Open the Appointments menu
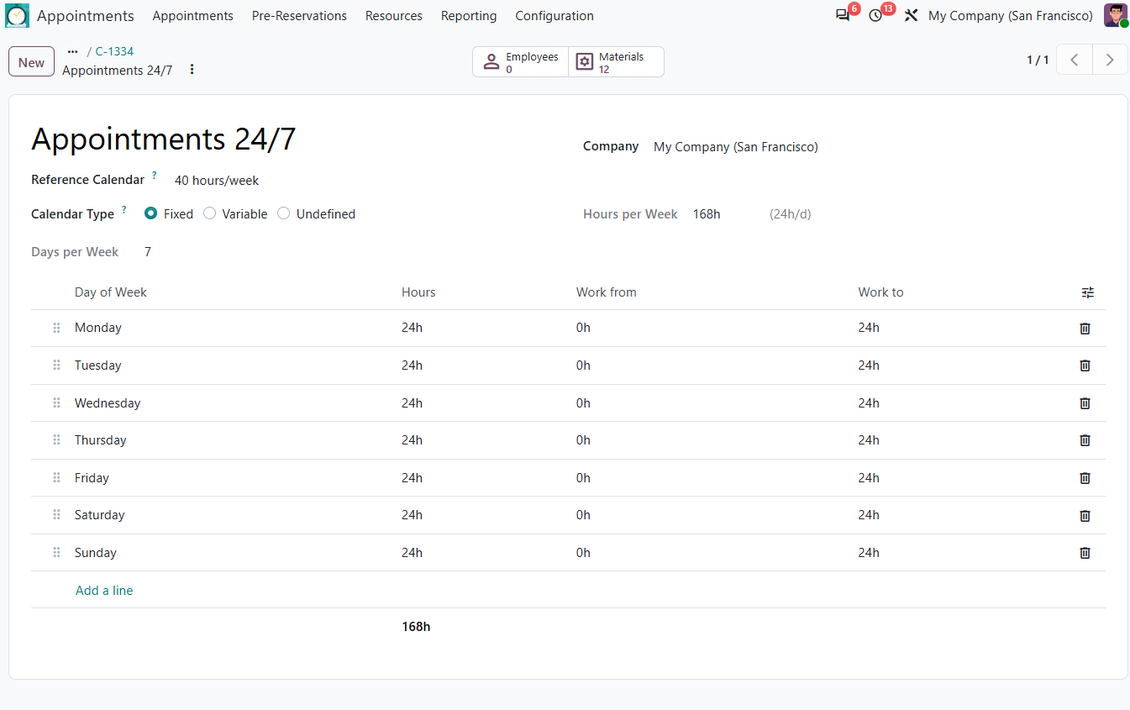This screenshot has height=710, width=1130. click(x=192, y=16)
